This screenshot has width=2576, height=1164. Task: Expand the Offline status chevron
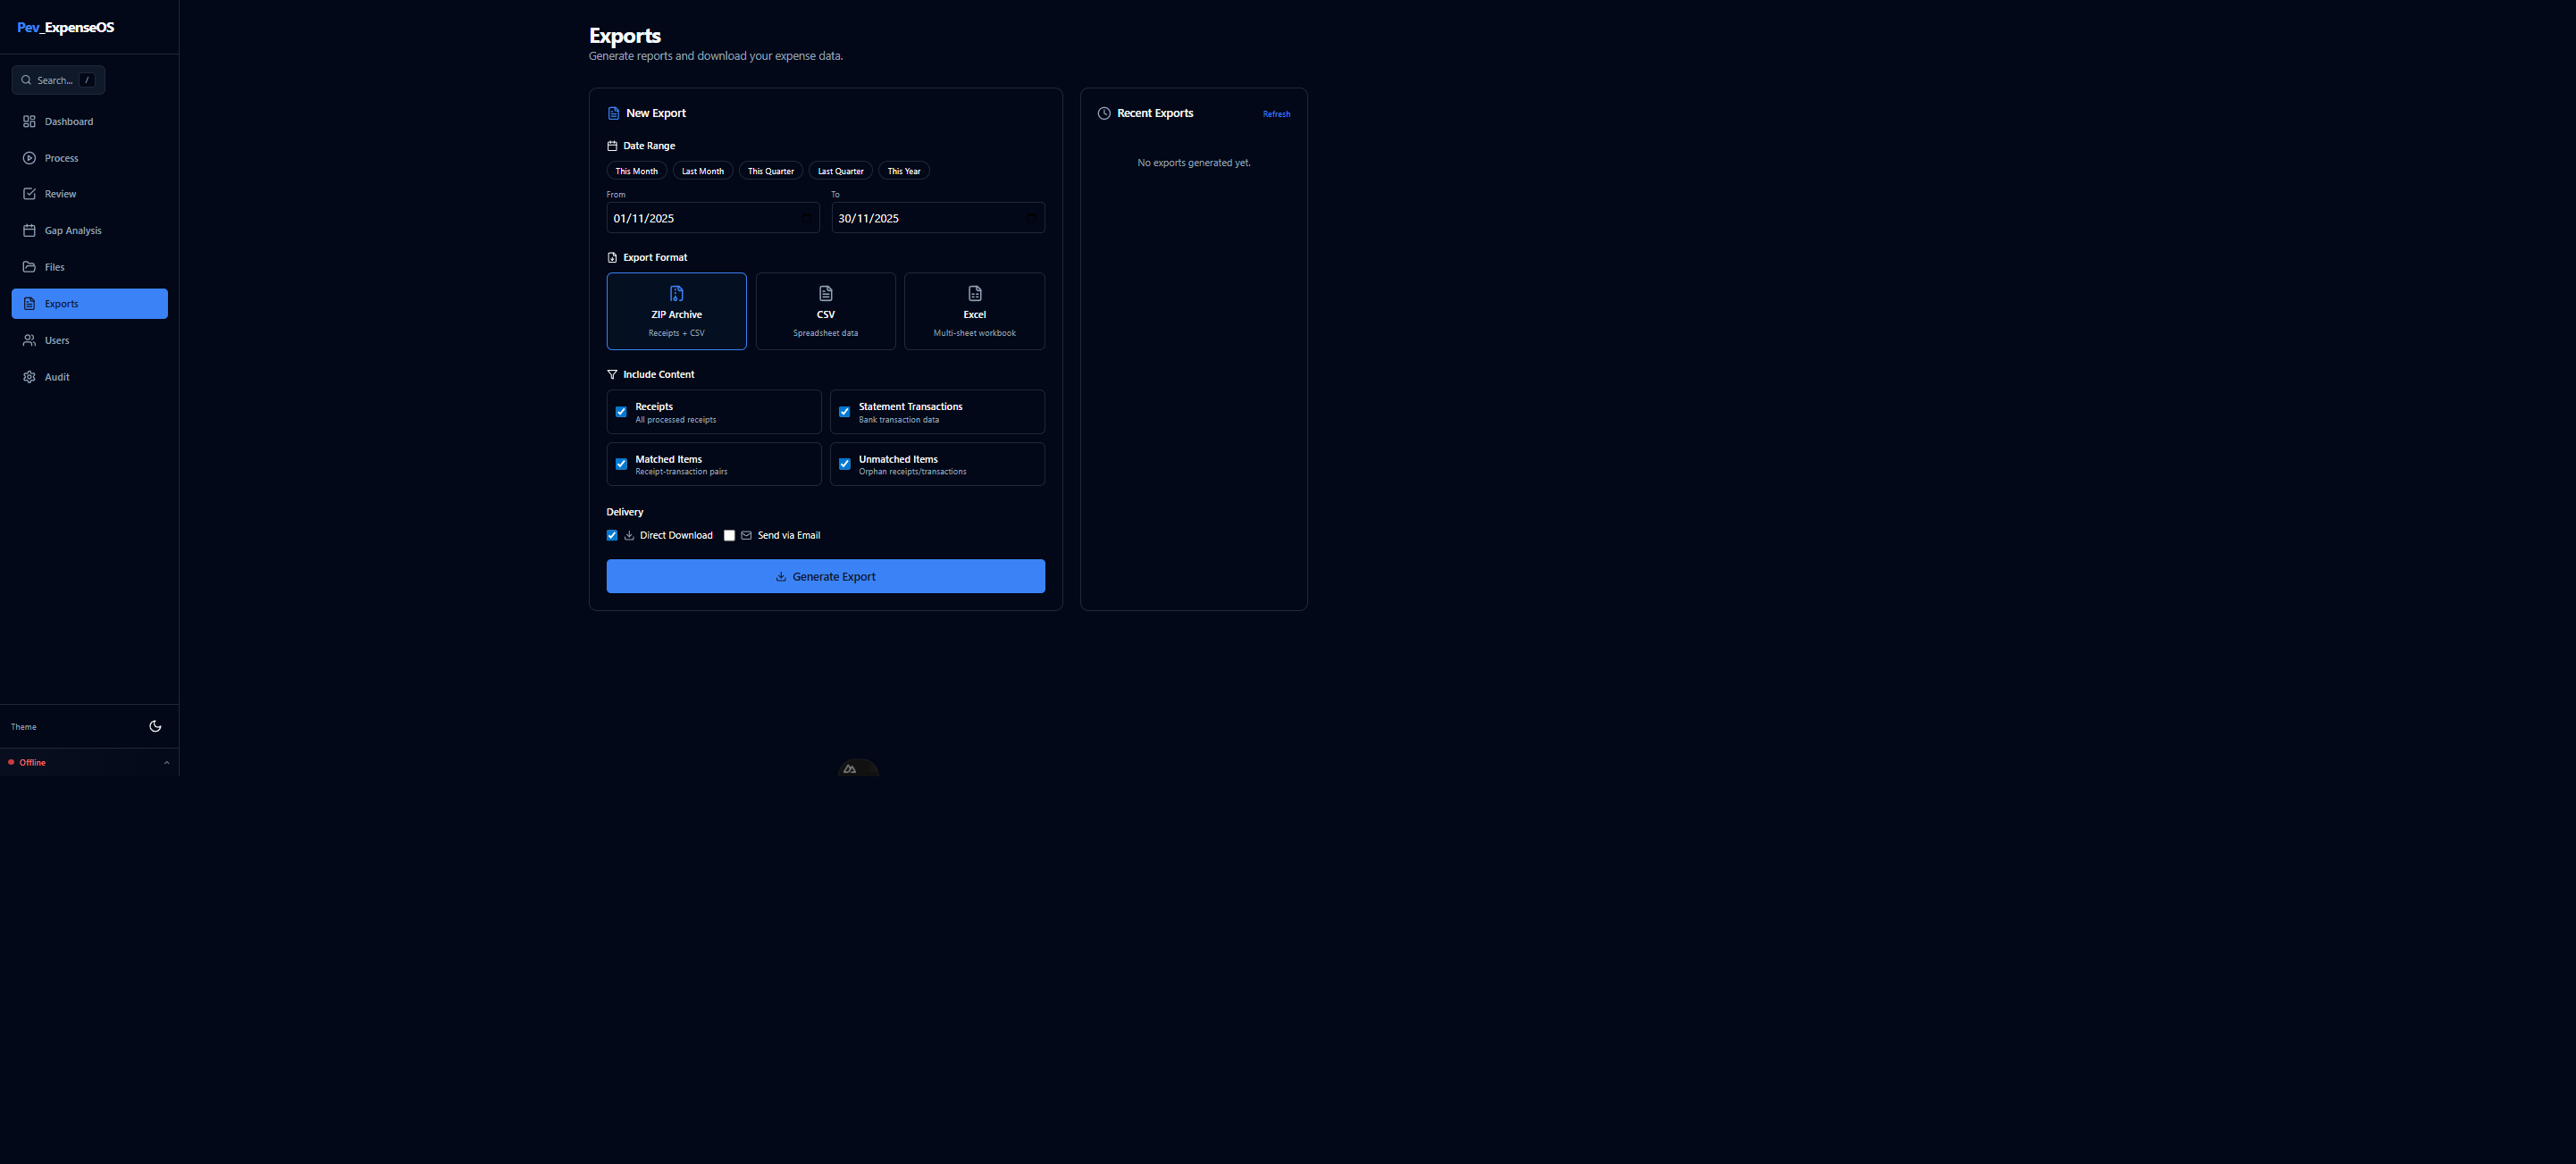tap(166, 762)
